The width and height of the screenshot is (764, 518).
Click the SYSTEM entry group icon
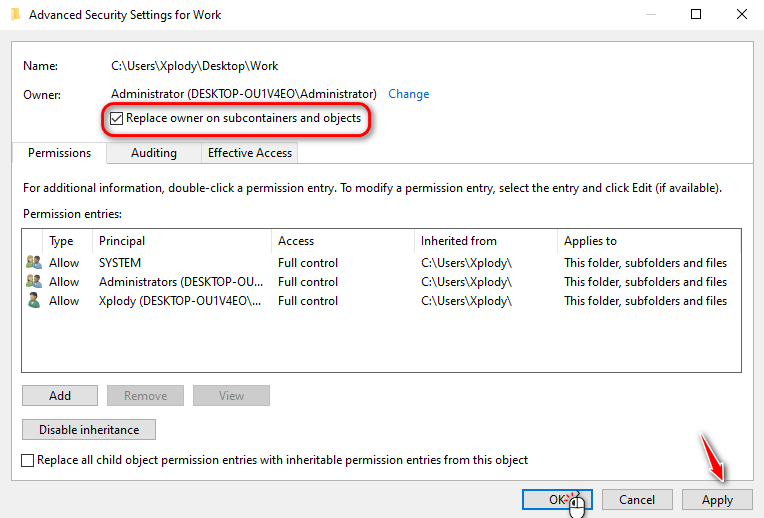point(34,263)
